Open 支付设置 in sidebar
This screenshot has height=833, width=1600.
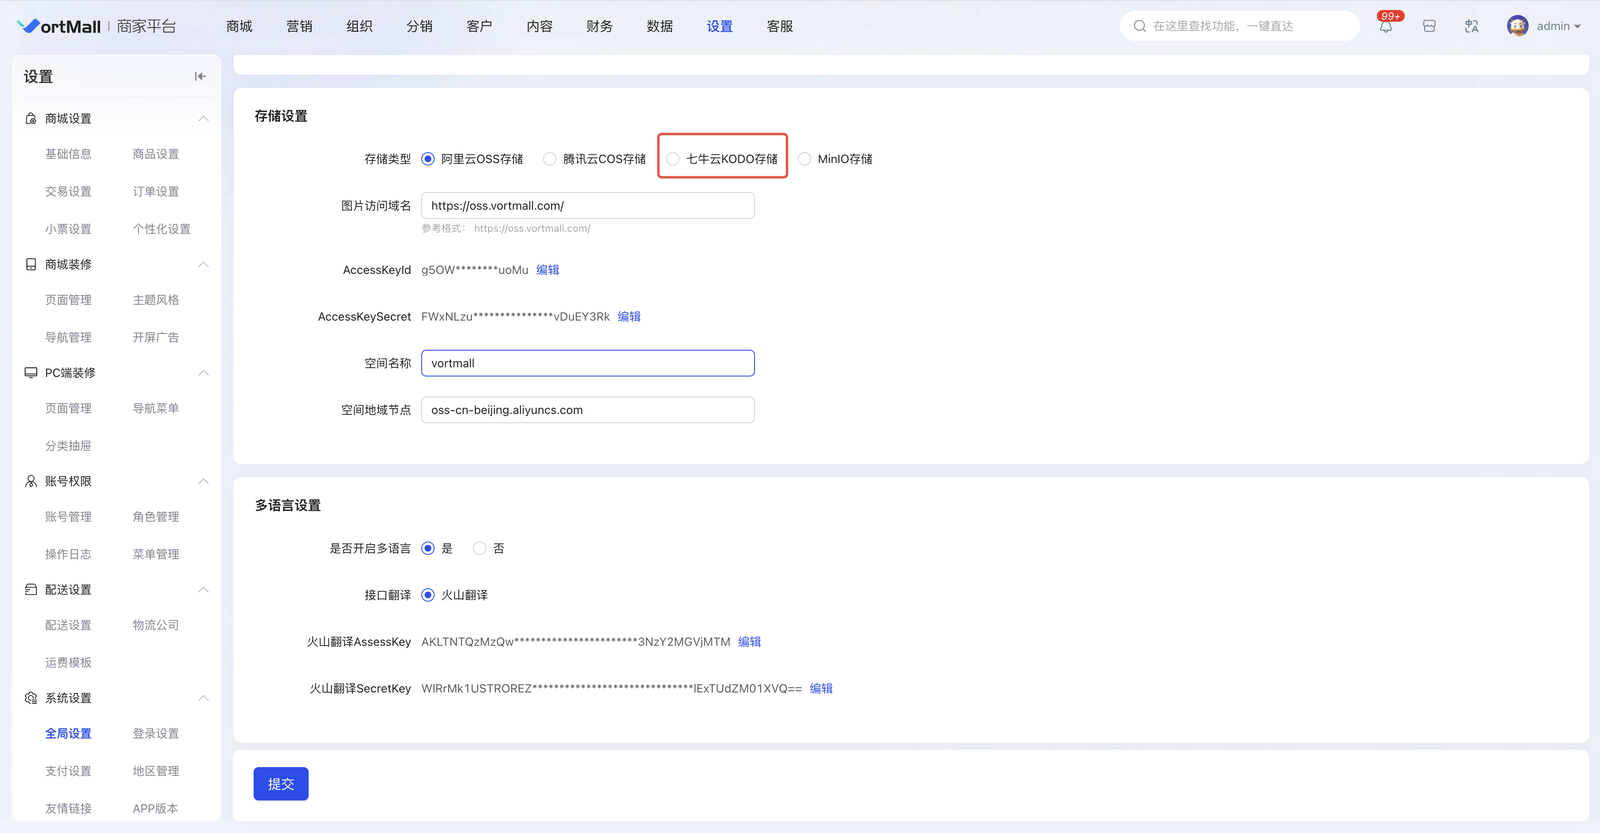(68, 771)
